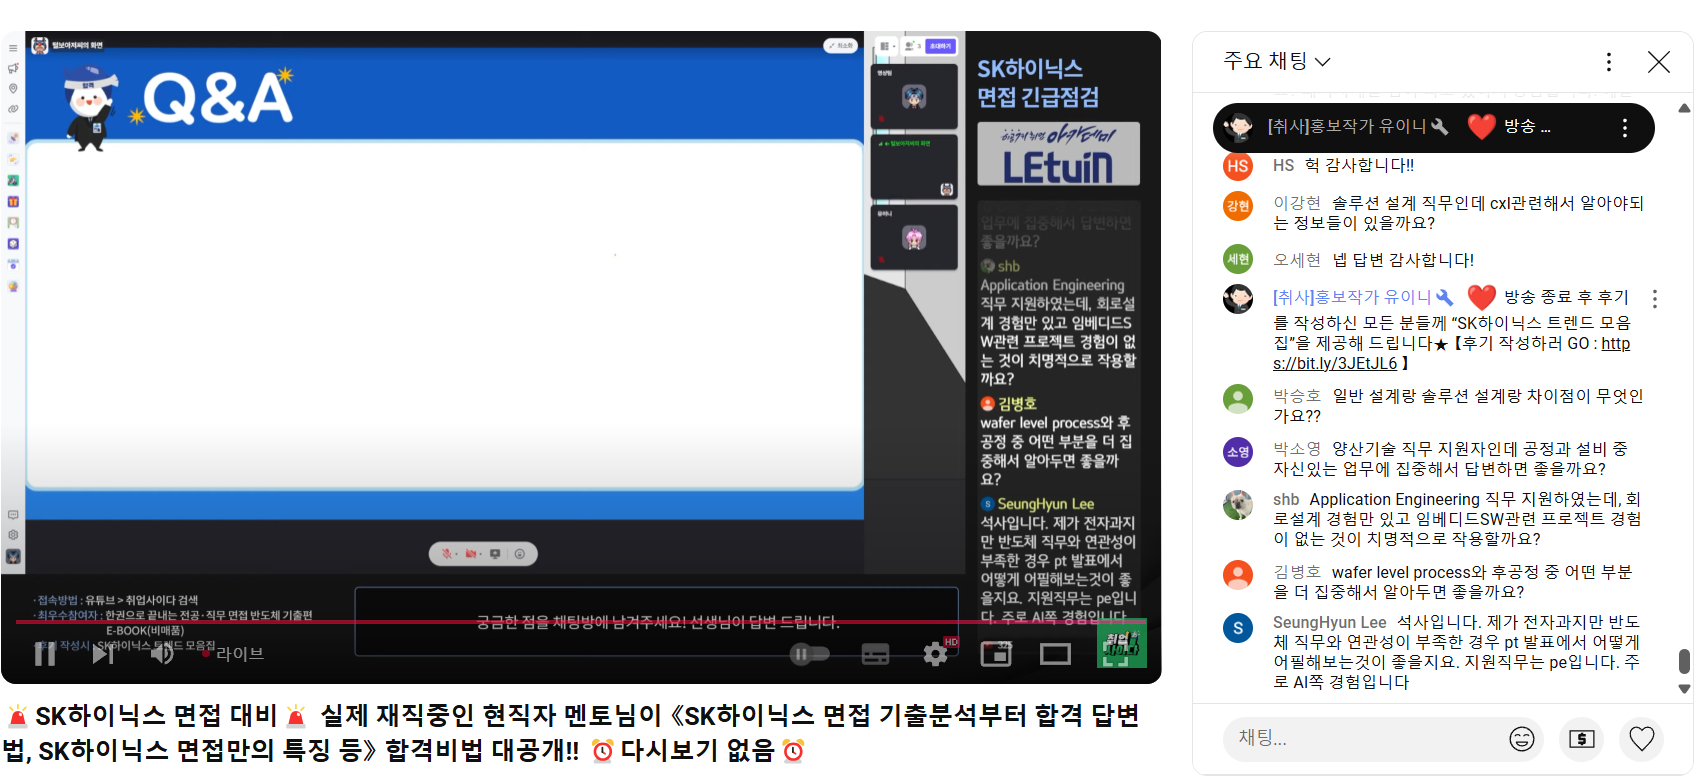Screen dimensions: 1707x778
Task: Click the chat message input field
Action: tap(1360, 738)
